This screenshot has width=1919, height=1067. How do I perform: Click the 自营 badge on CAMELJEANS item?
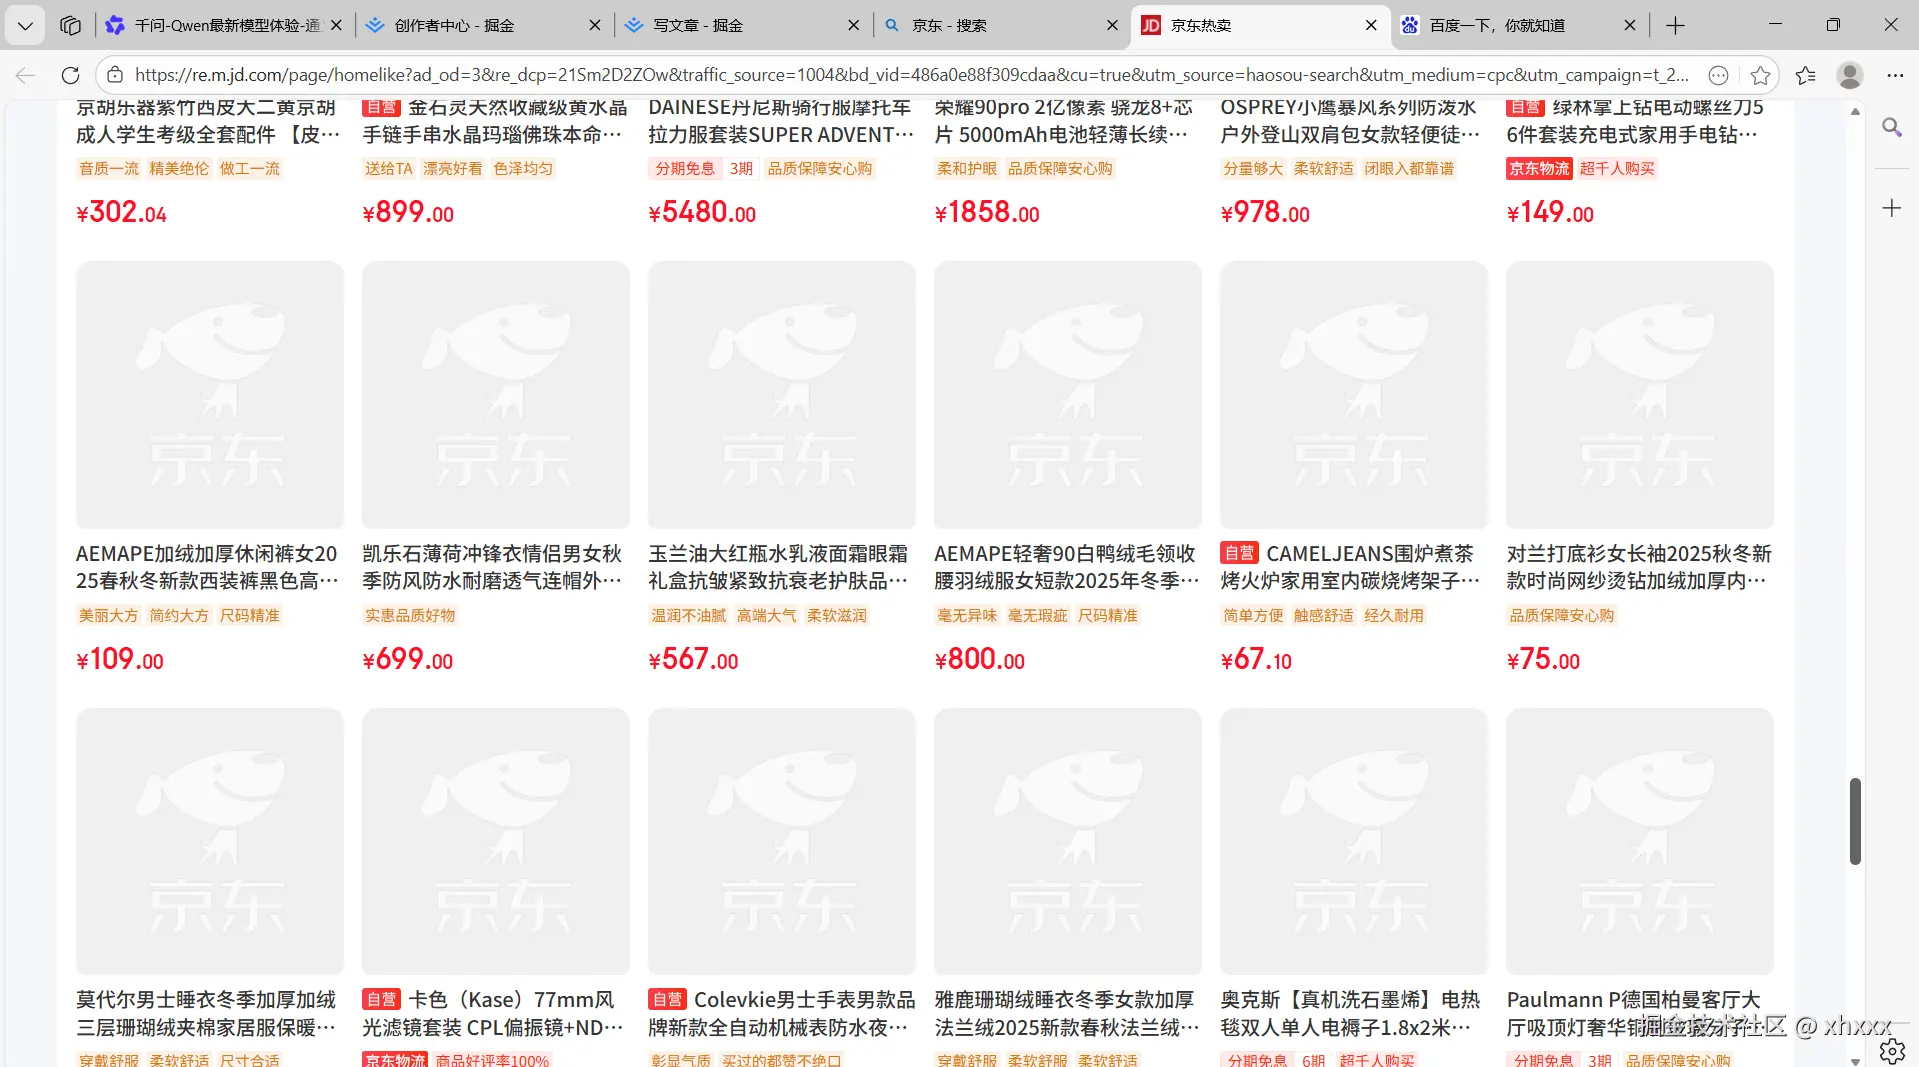1239,553
